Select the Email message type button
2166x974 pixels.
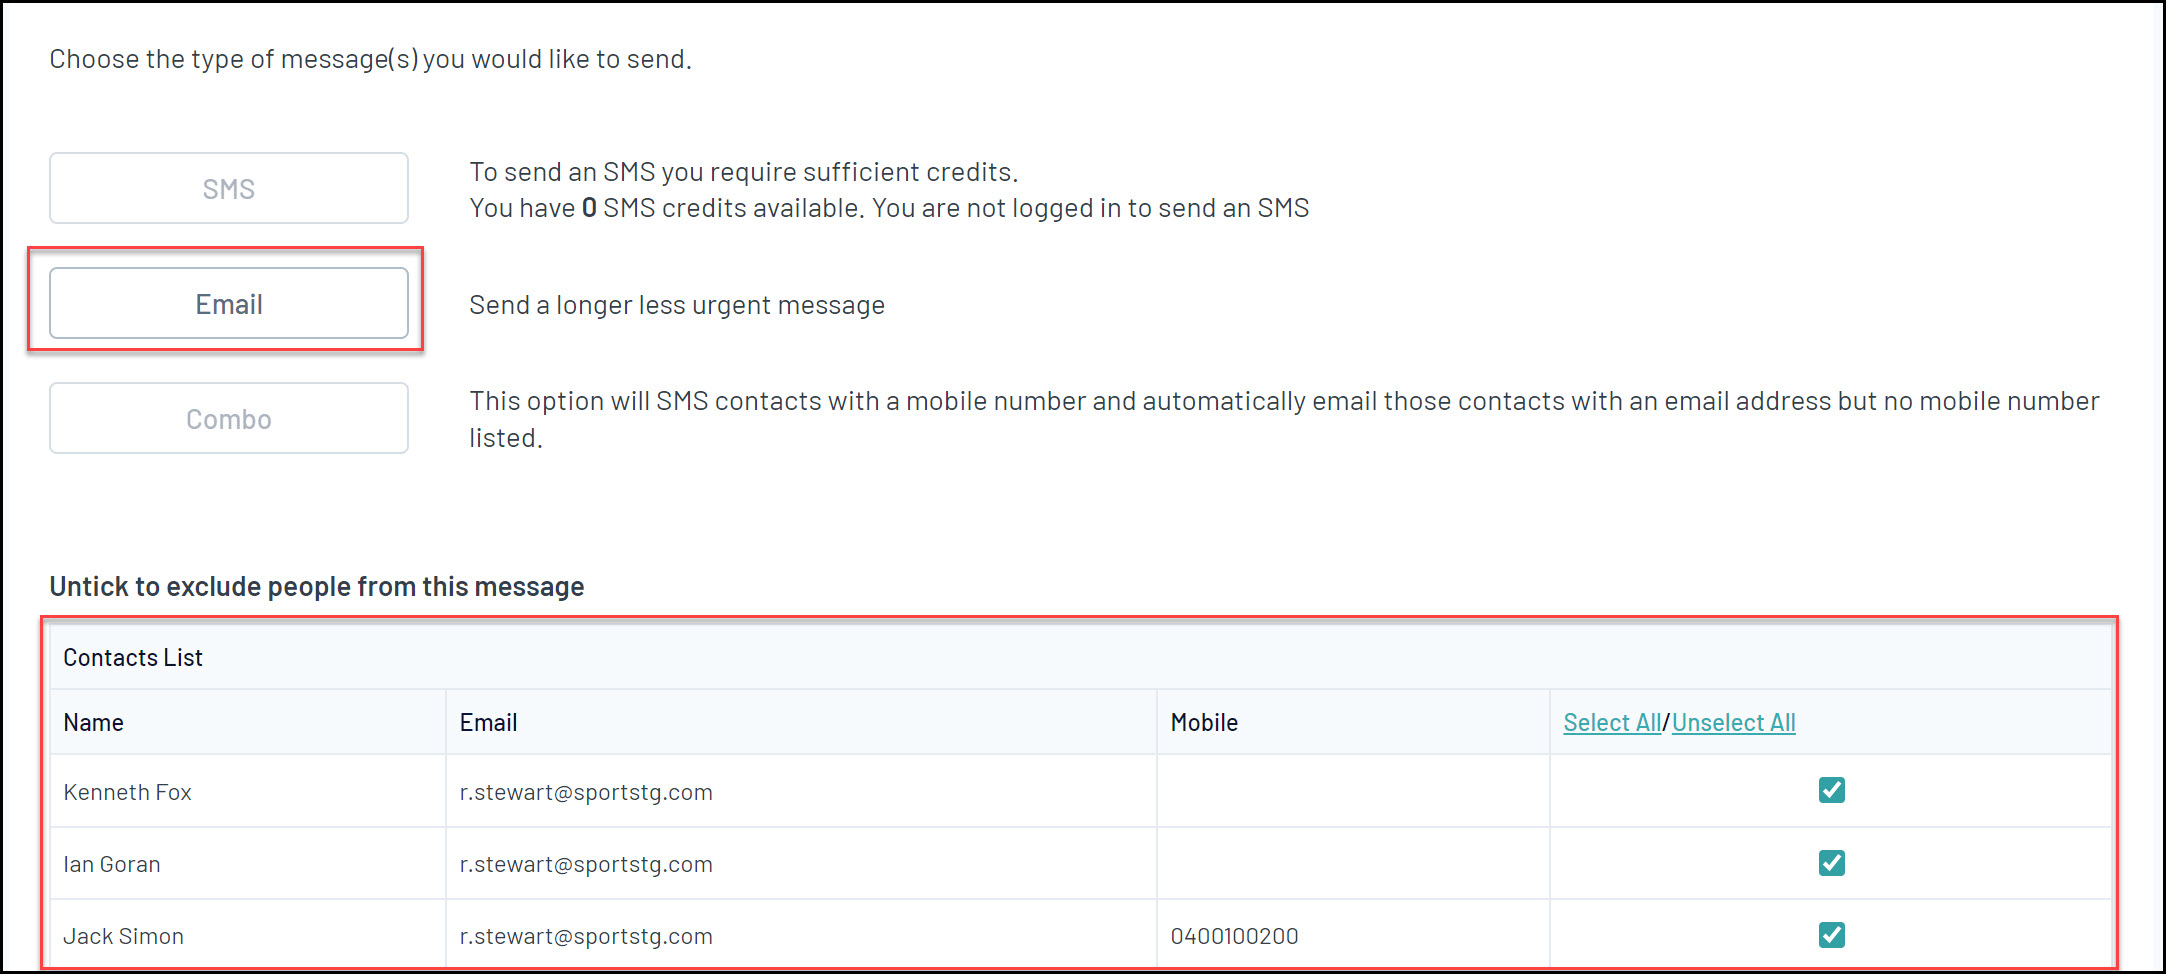[229, 303]
